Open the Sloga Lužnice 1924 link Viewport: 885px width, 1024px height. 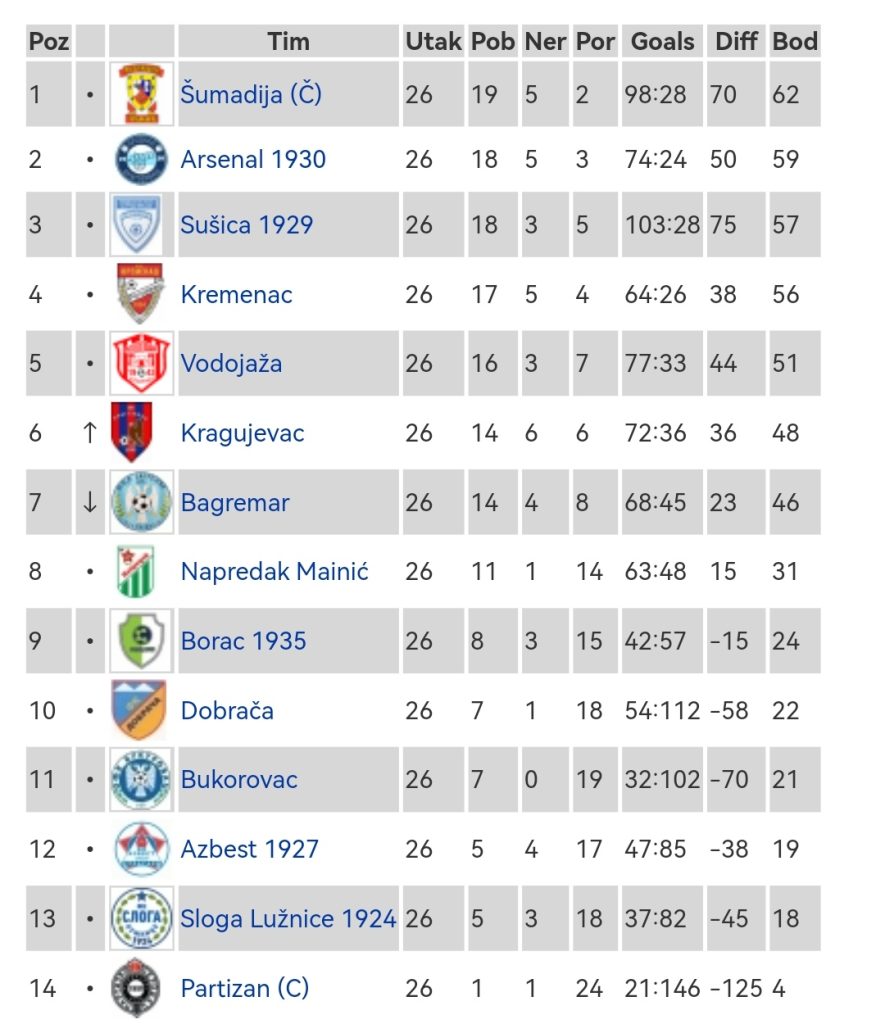(288, 919)
